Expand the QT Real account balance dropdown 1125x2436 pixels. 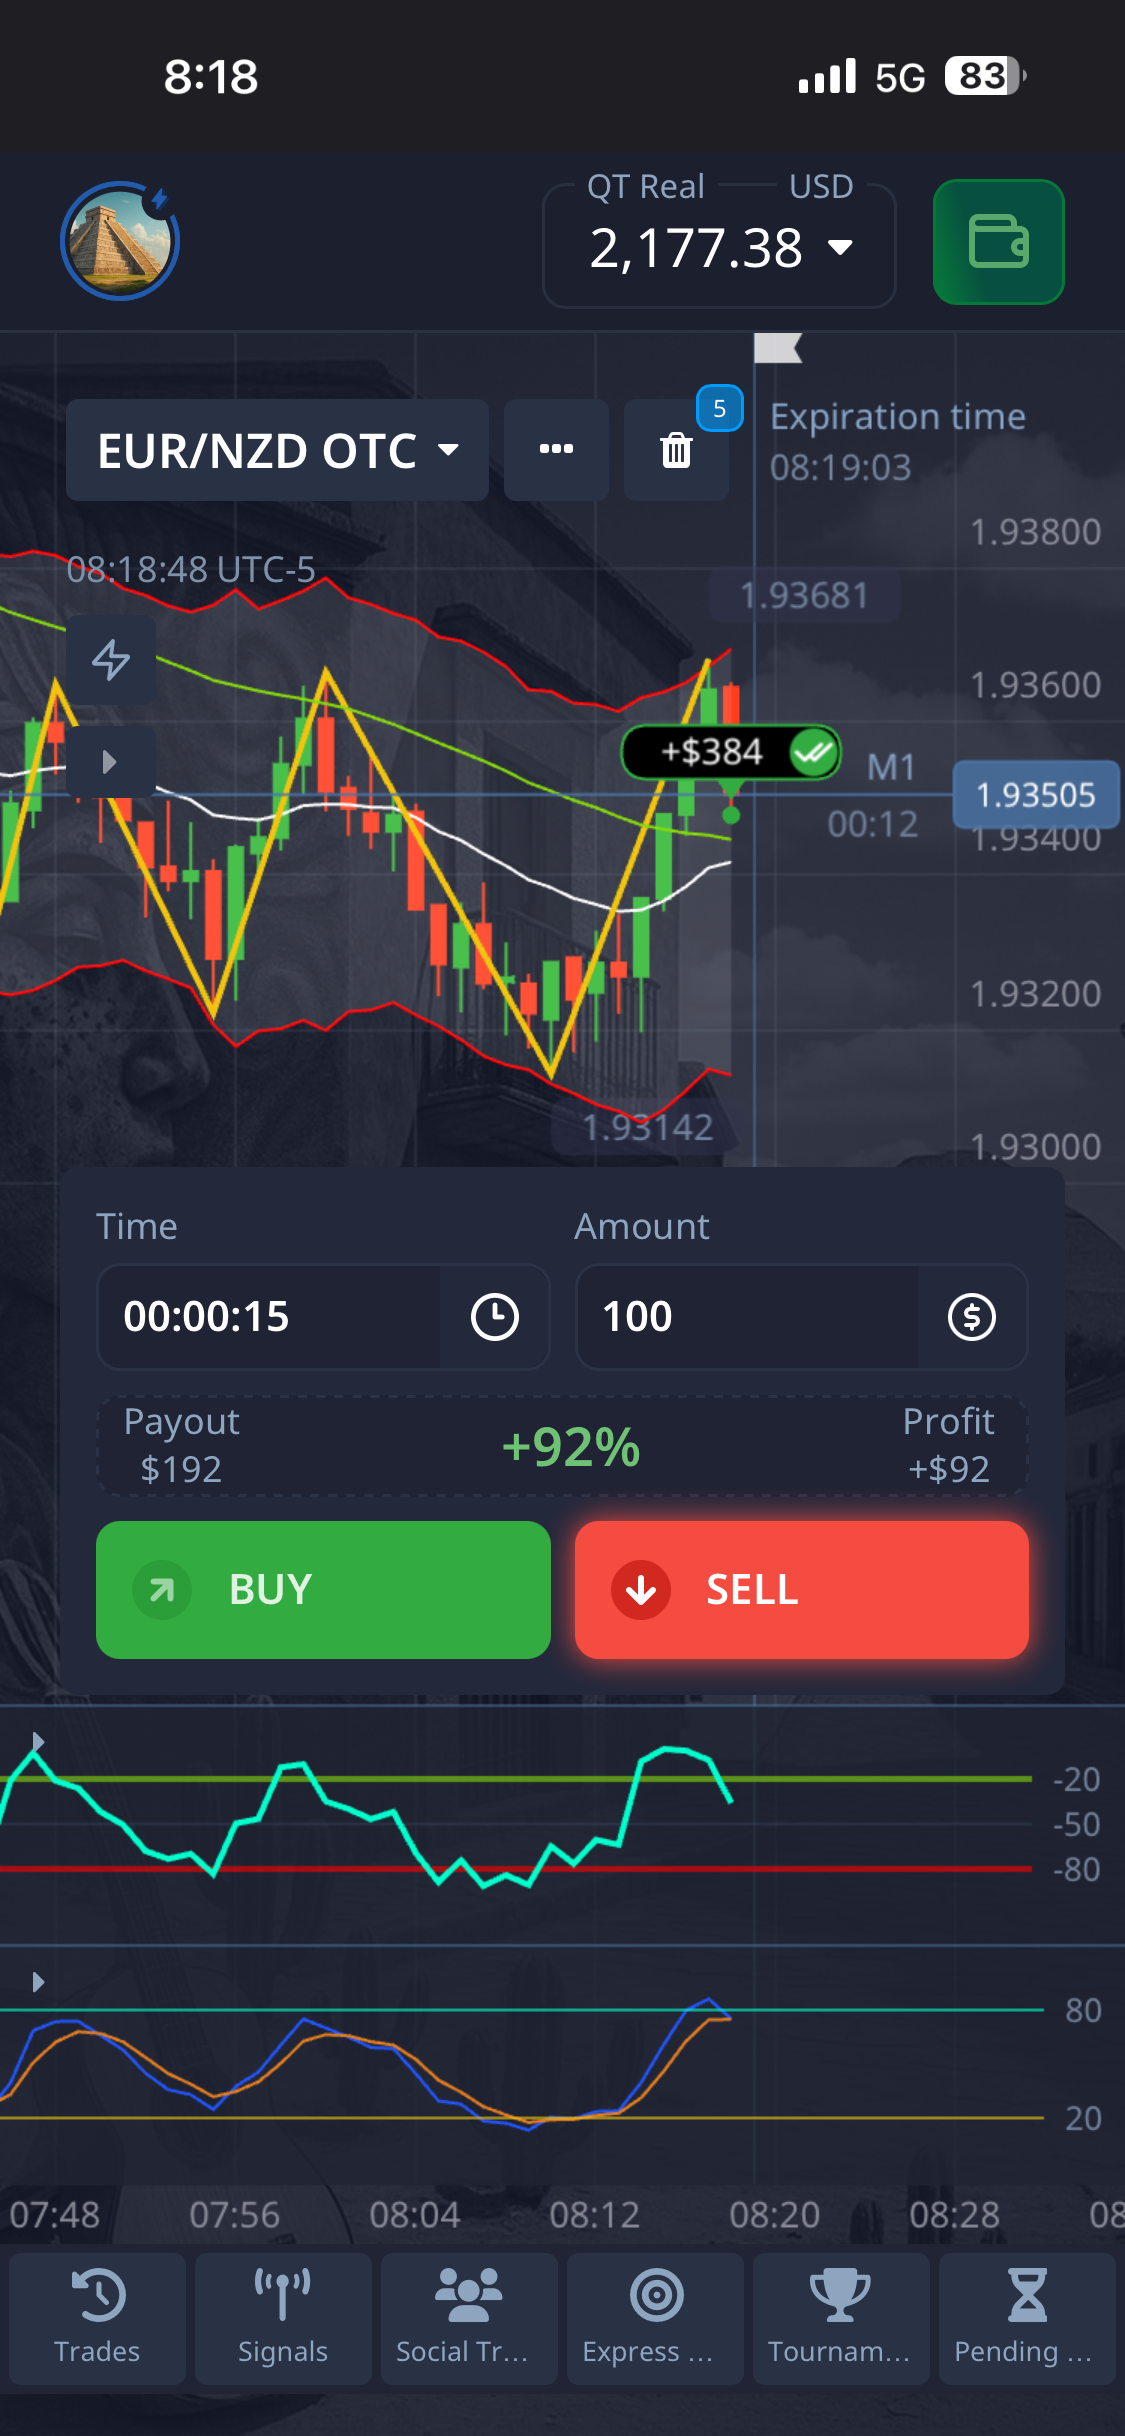pyautogui.click(x=718, y=248)
